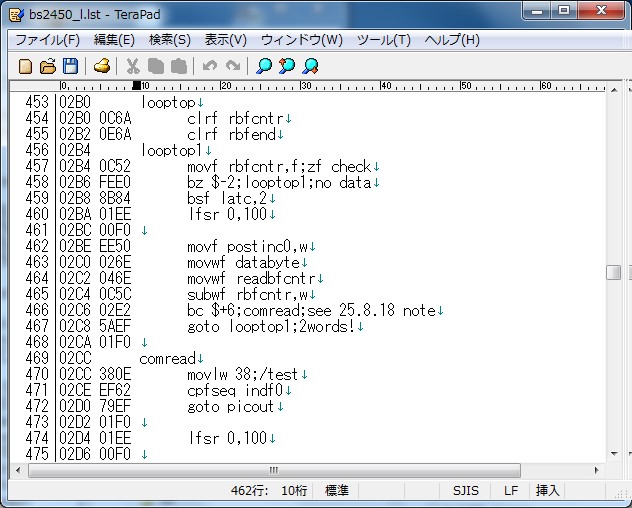Click the TeraPad title bar application icon
The image size is (632, 508).
coord(17,15)
